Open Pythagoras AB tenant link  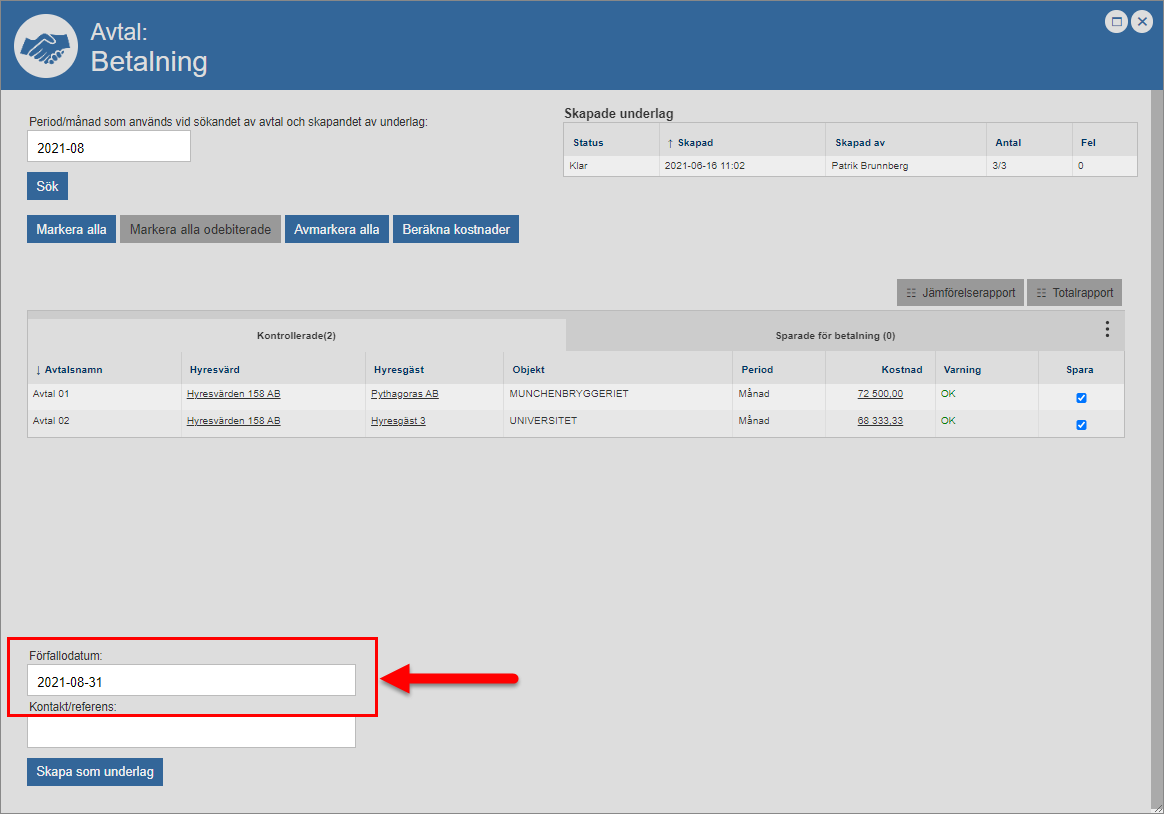[x=404, y=394]
